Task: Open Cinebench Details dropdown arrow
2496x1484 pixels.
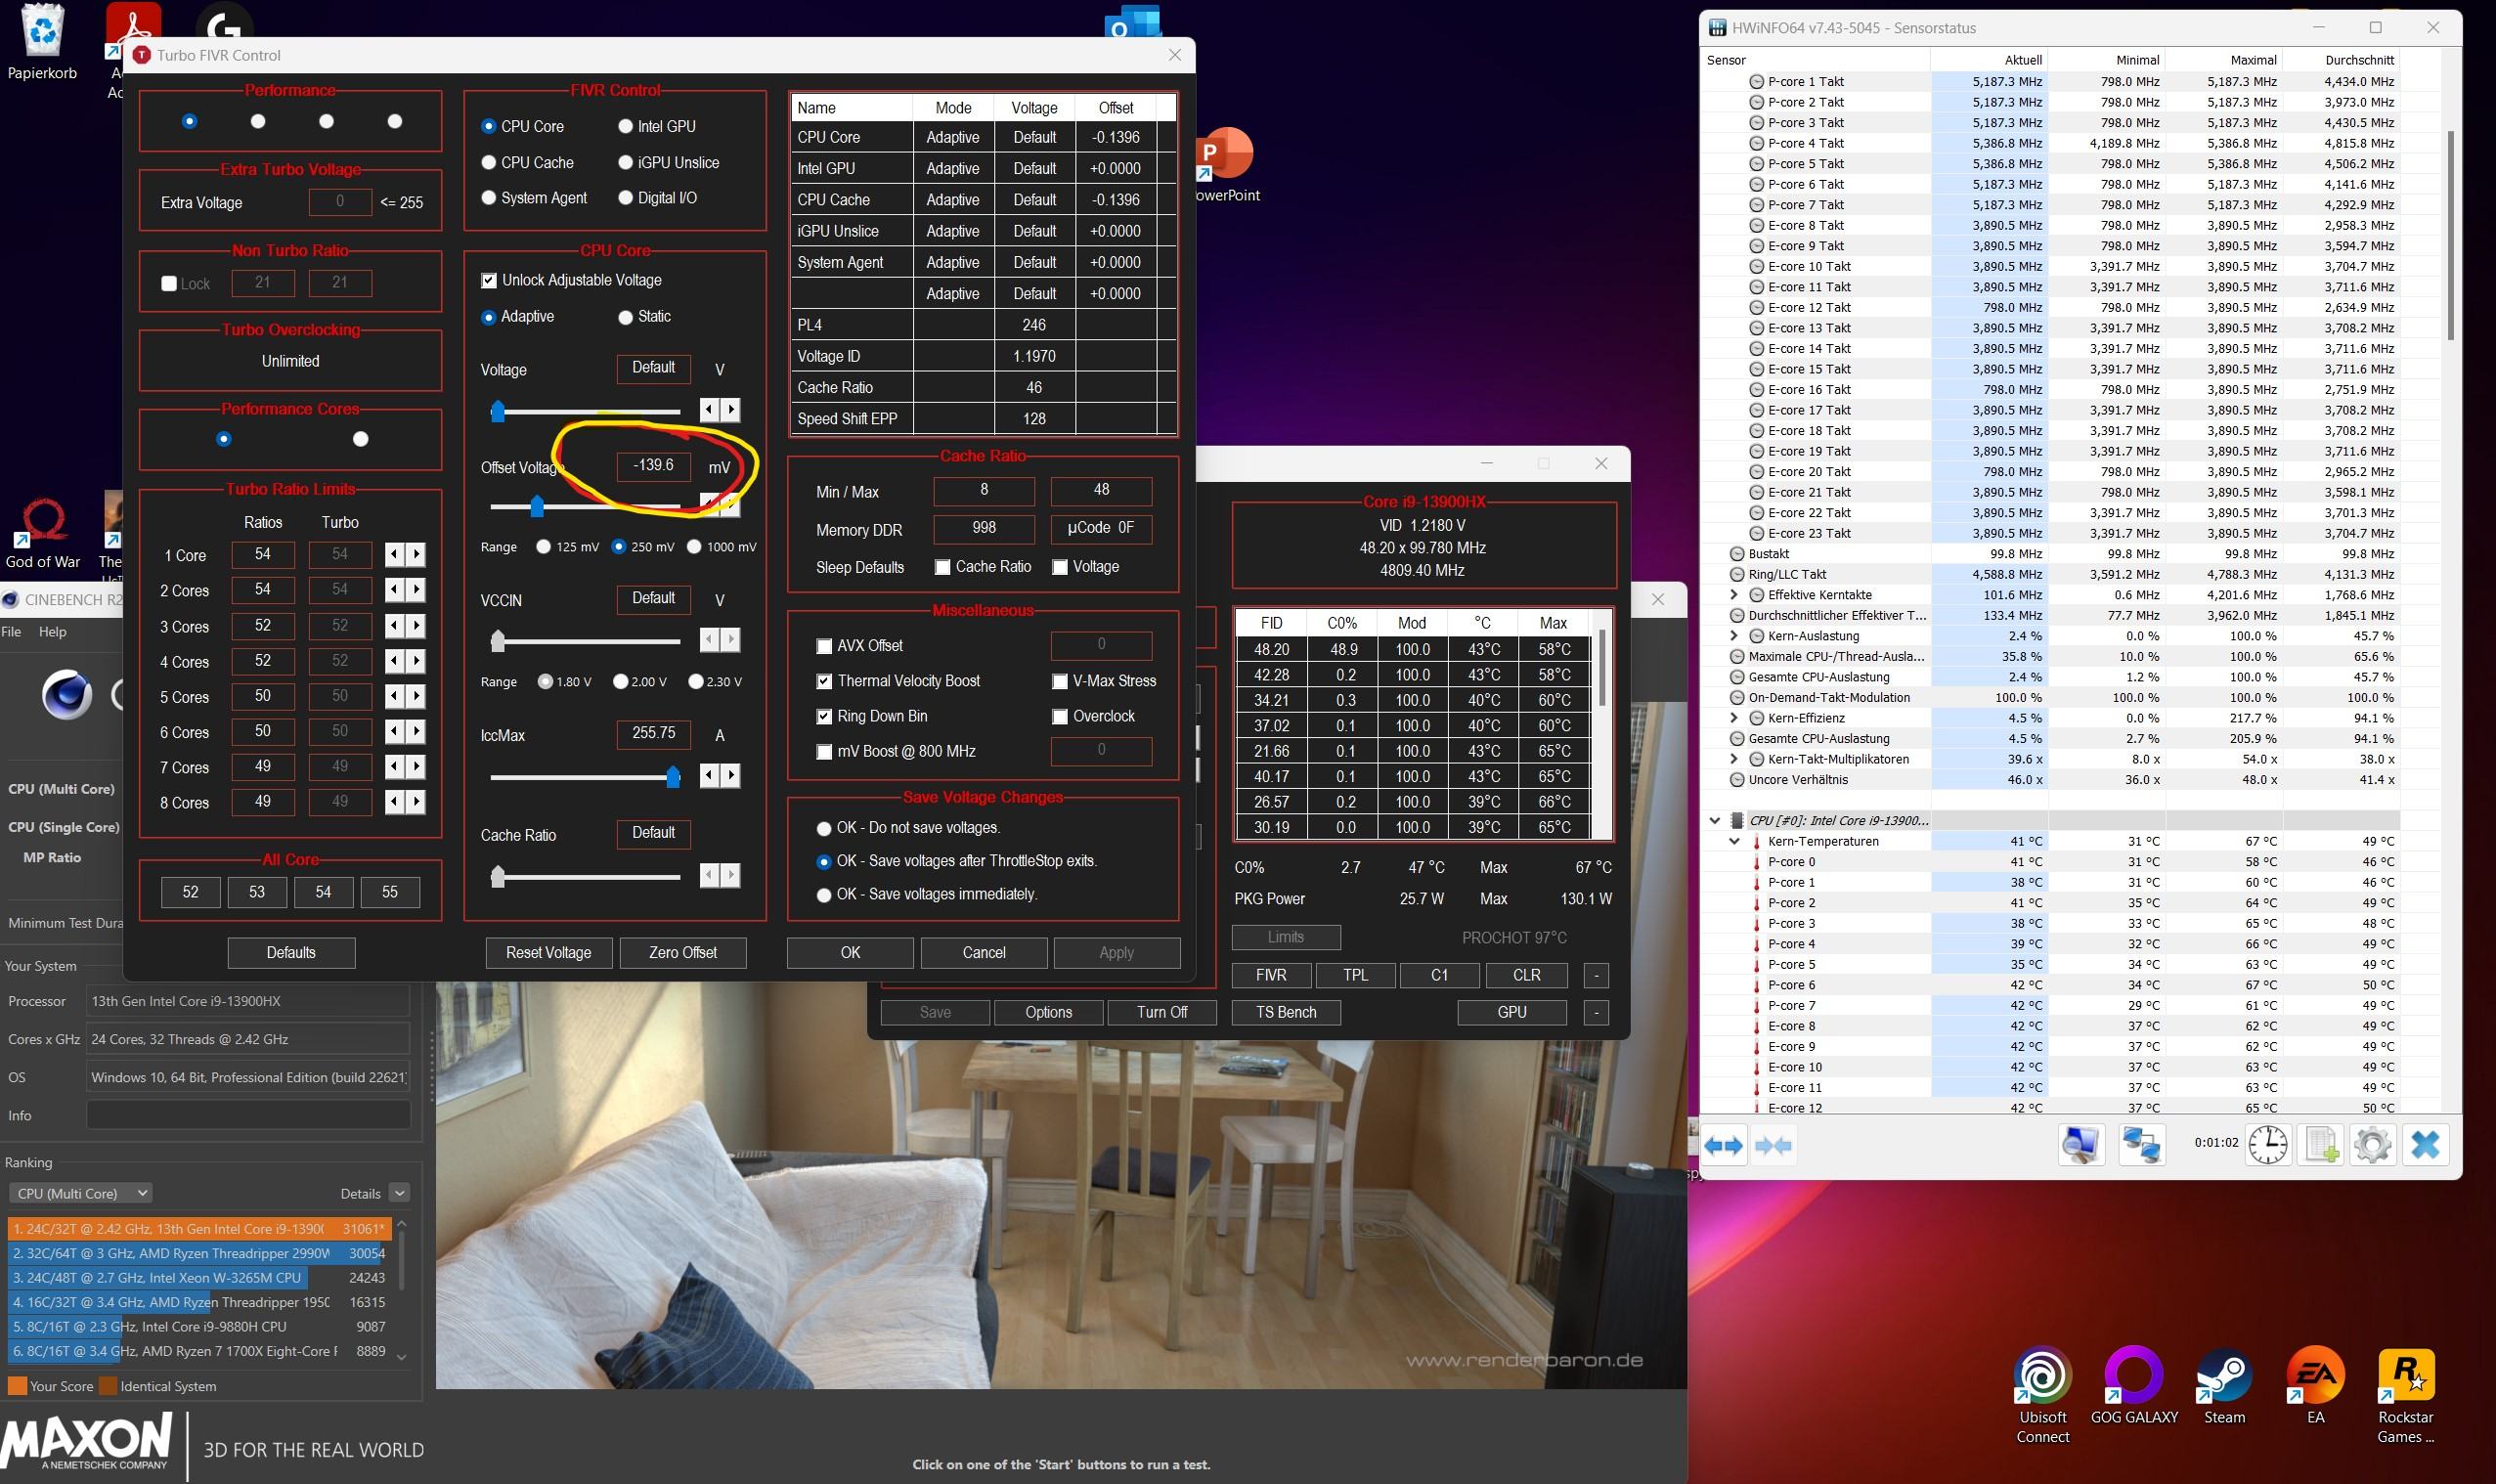Action: 399,1193
